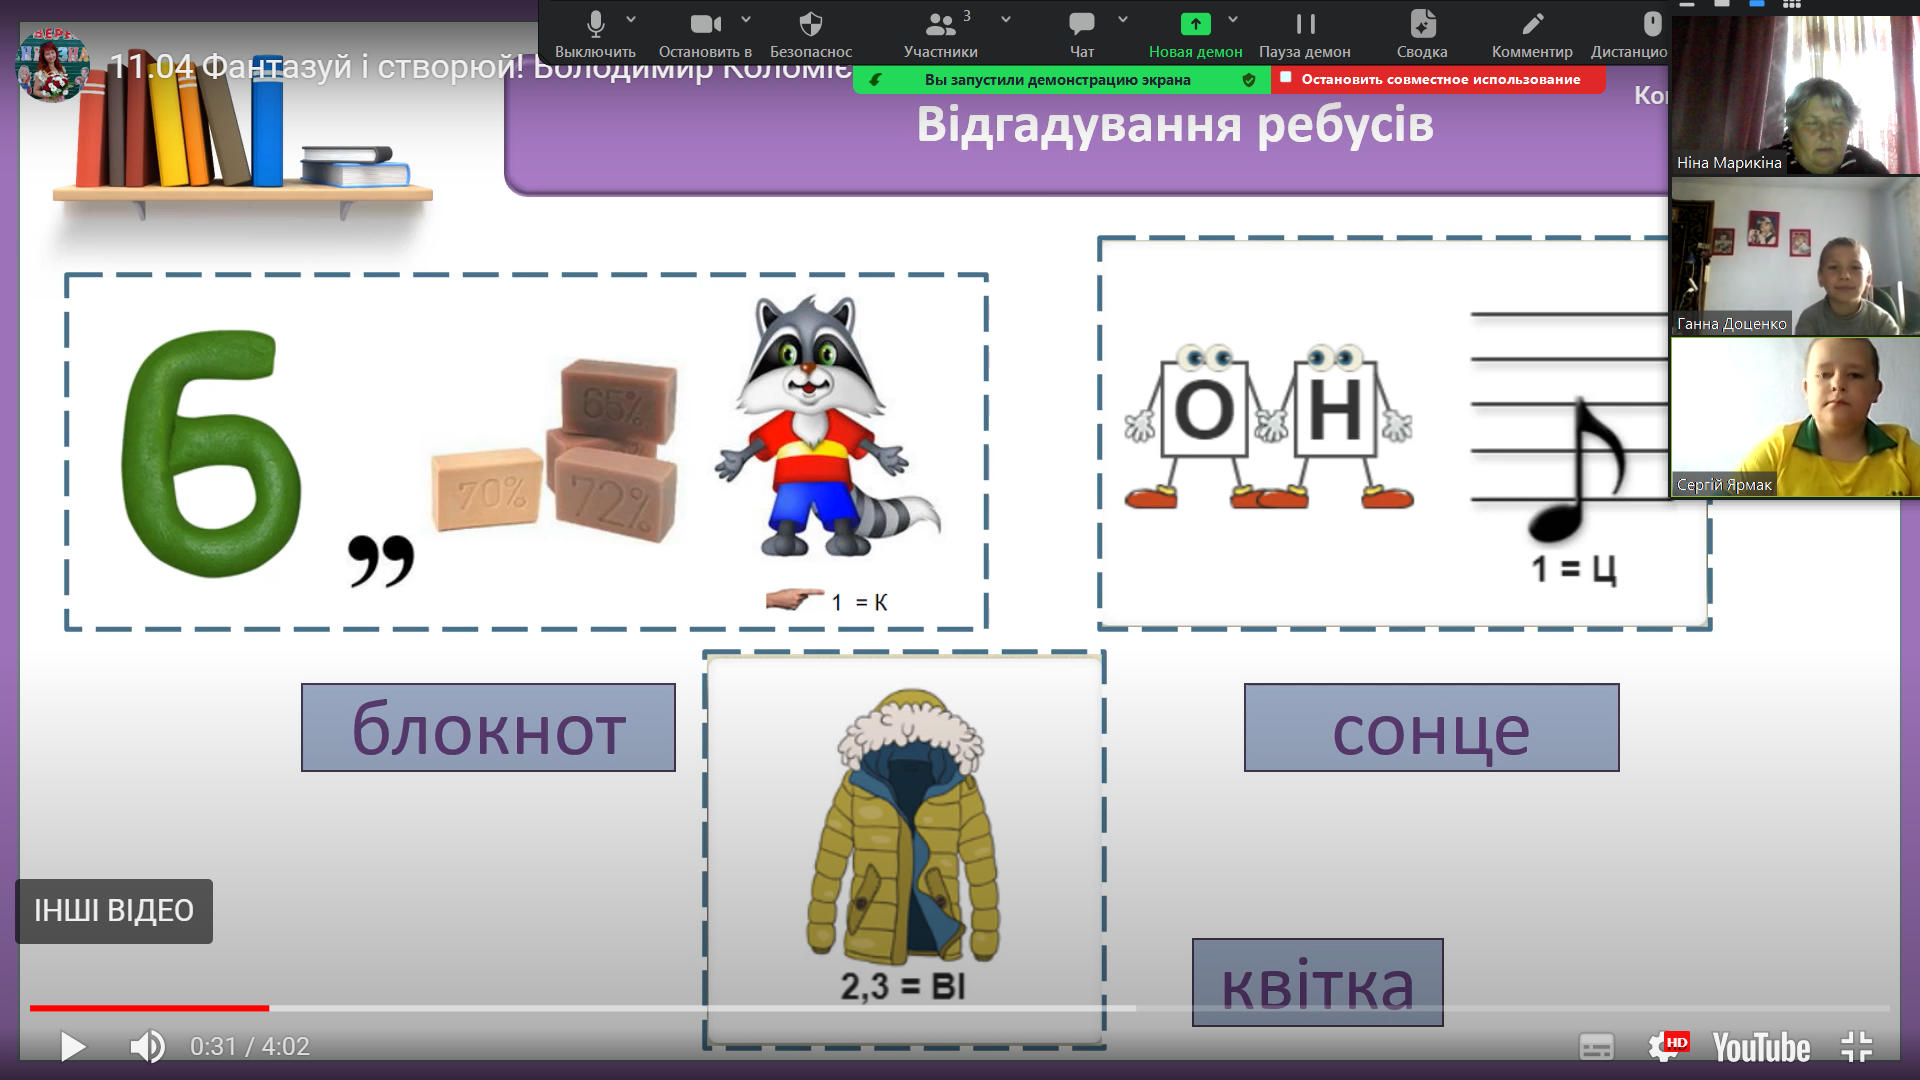Select the Ніна Марикіна video thumbnail

pos(1796,95)
